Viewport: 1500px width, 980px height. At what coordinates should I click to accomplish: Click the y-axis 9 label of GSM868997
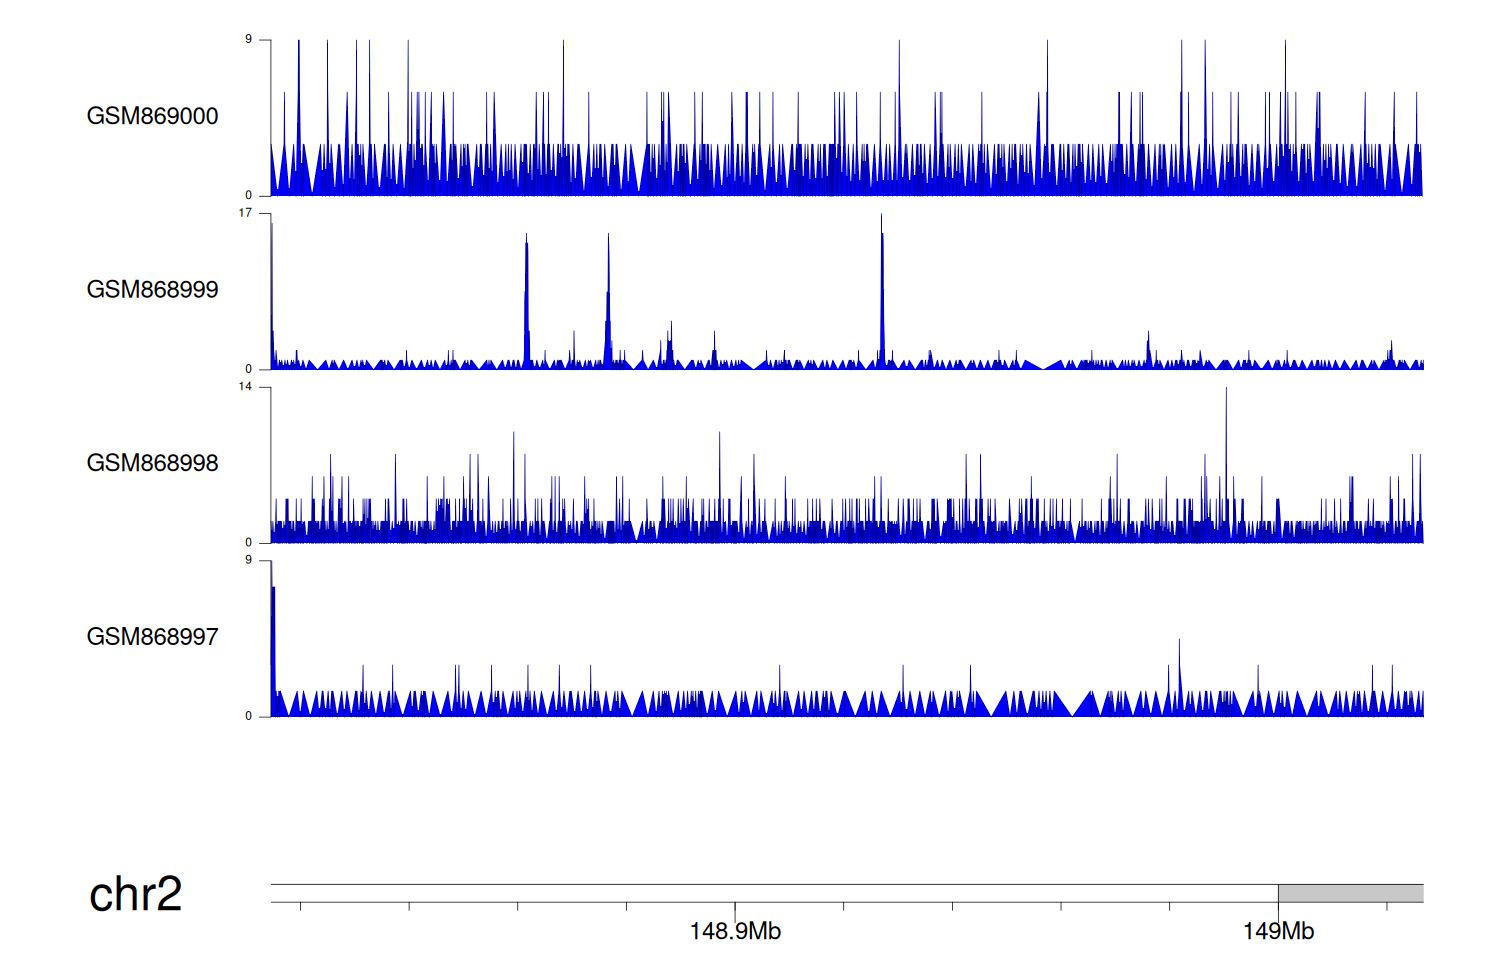pos(248,560)
